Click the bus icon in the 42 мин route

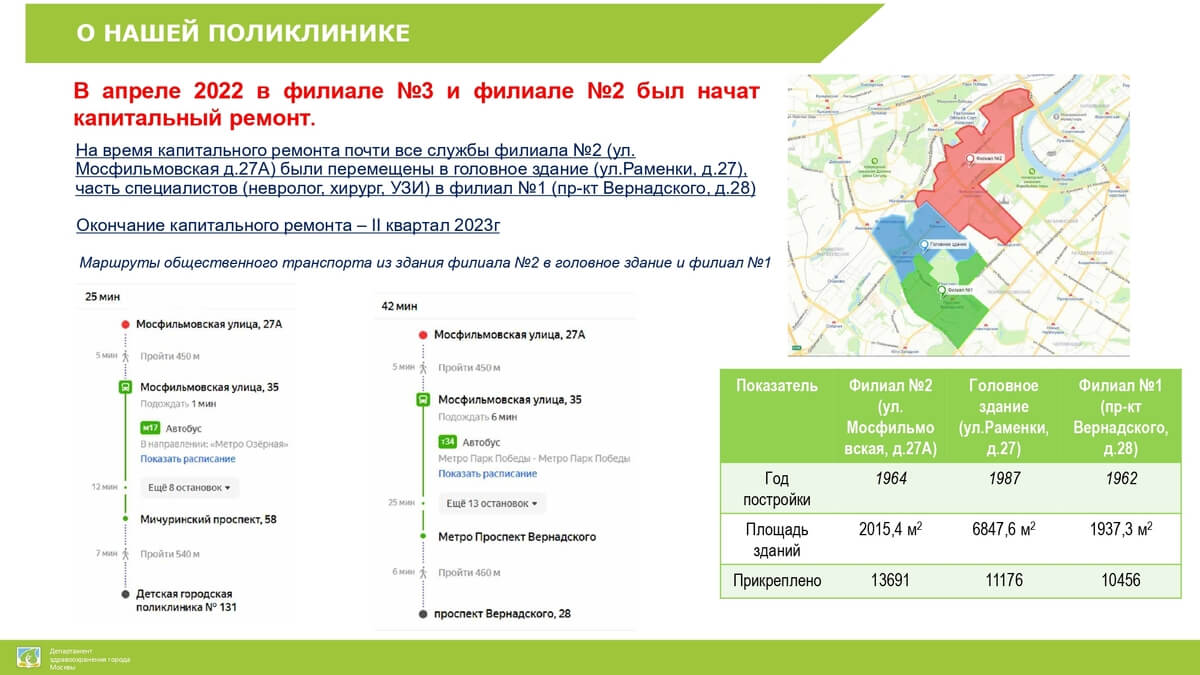[x=422, y=400]
